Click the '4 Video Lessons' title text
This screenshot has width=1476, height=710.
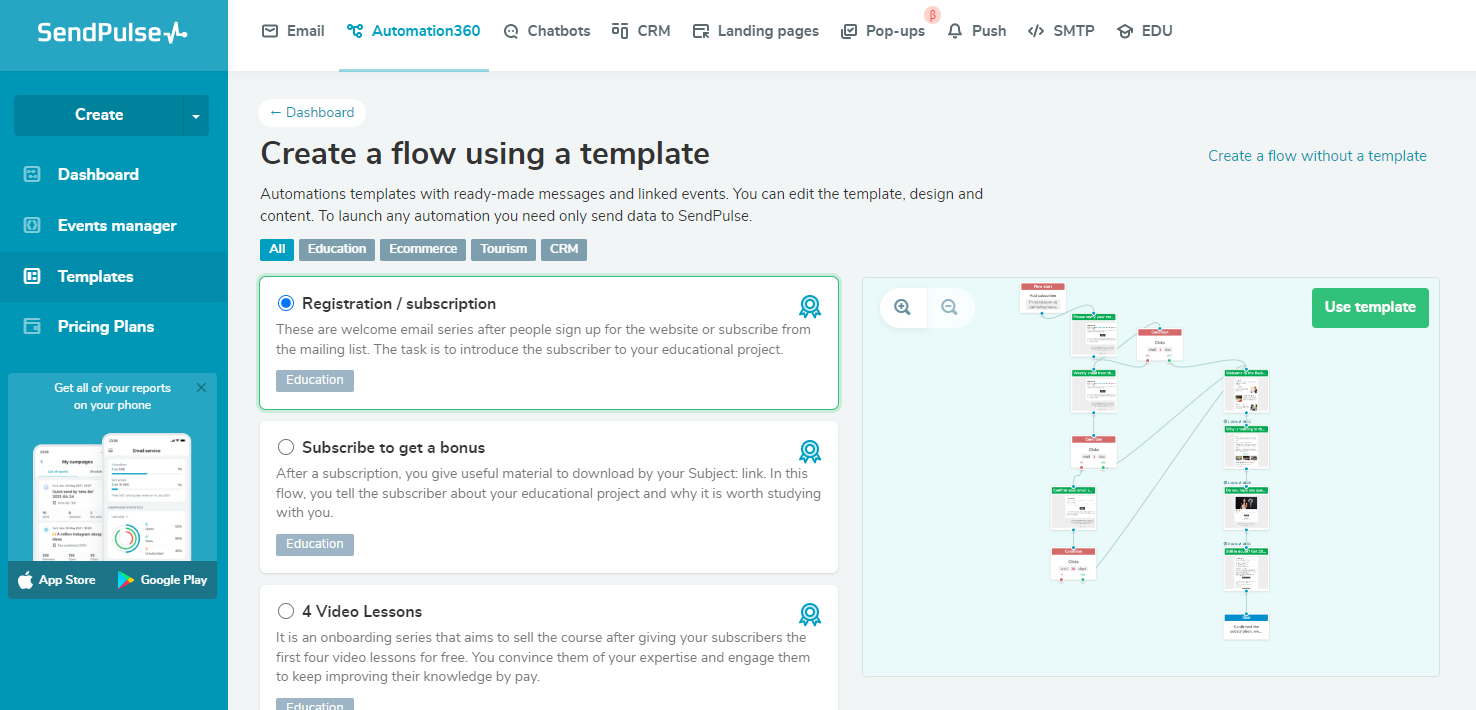362,612
